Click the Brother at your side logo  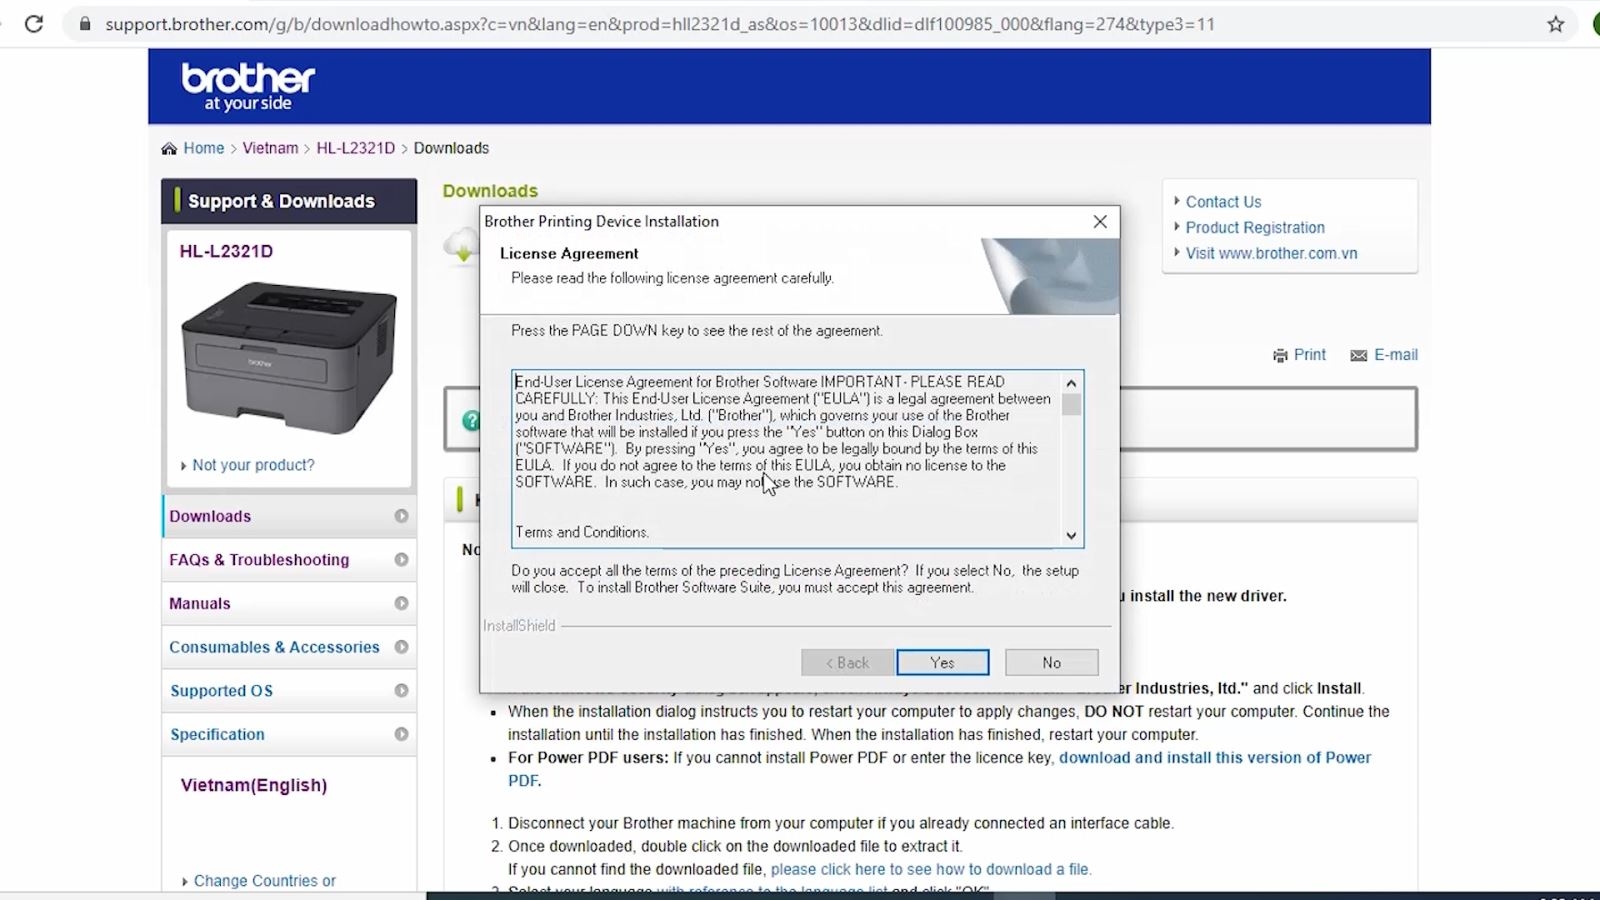pyautogui.click(x=248, y=87)
